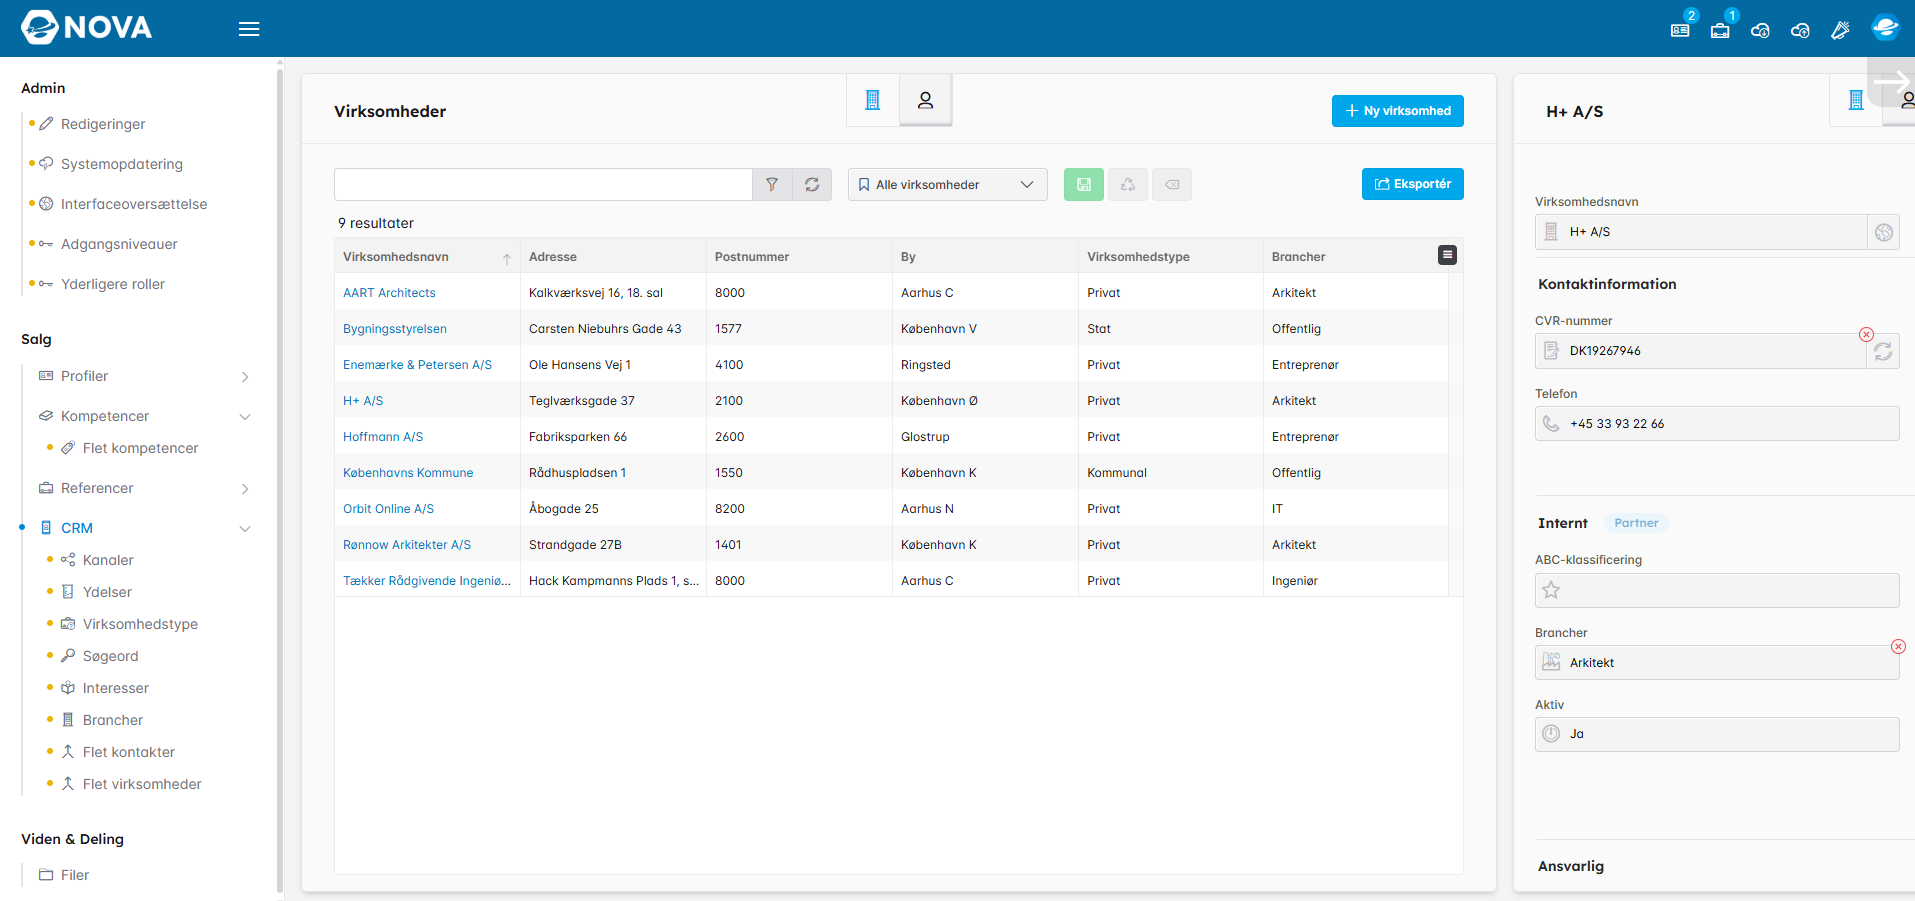
Task: Remove the Arkitekt branche with red x
Action: tap(1898, 647)
